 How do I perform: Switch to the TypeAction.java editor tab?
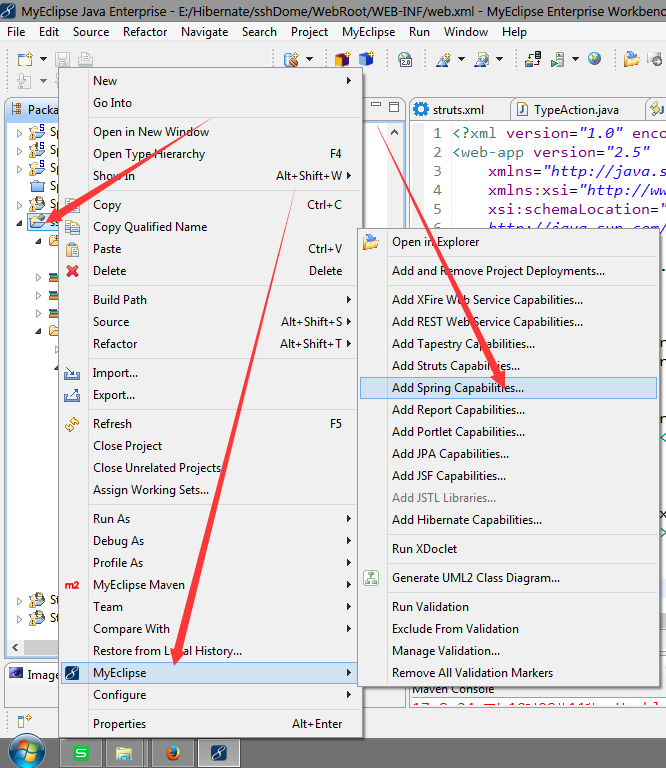[576, 110]
